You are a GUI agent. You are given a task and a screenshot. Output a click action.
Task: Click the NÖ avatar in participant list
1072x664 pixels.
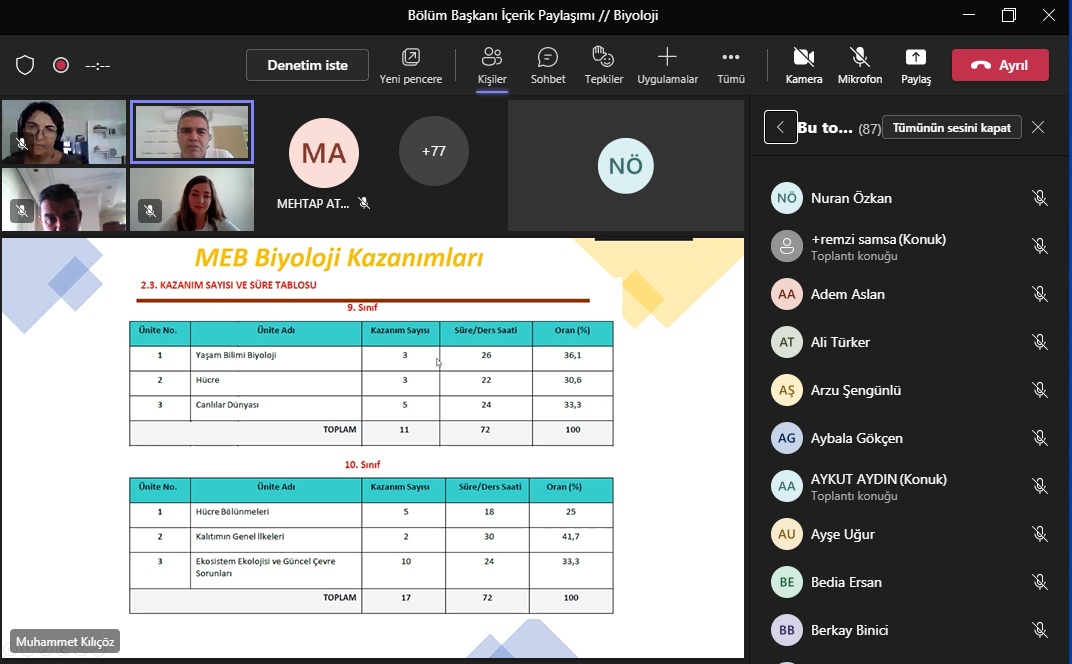point(787,198)
